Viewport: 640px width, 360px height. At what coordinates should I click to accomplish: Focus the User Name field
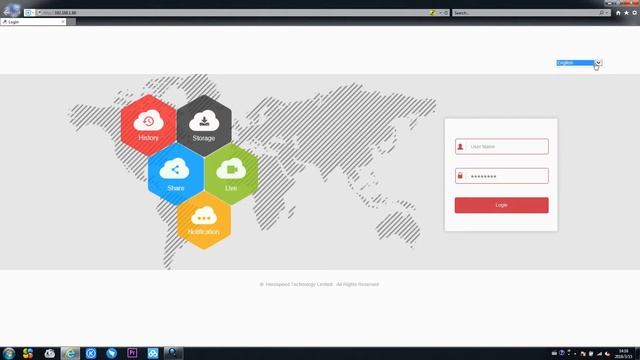coord(502,147)
